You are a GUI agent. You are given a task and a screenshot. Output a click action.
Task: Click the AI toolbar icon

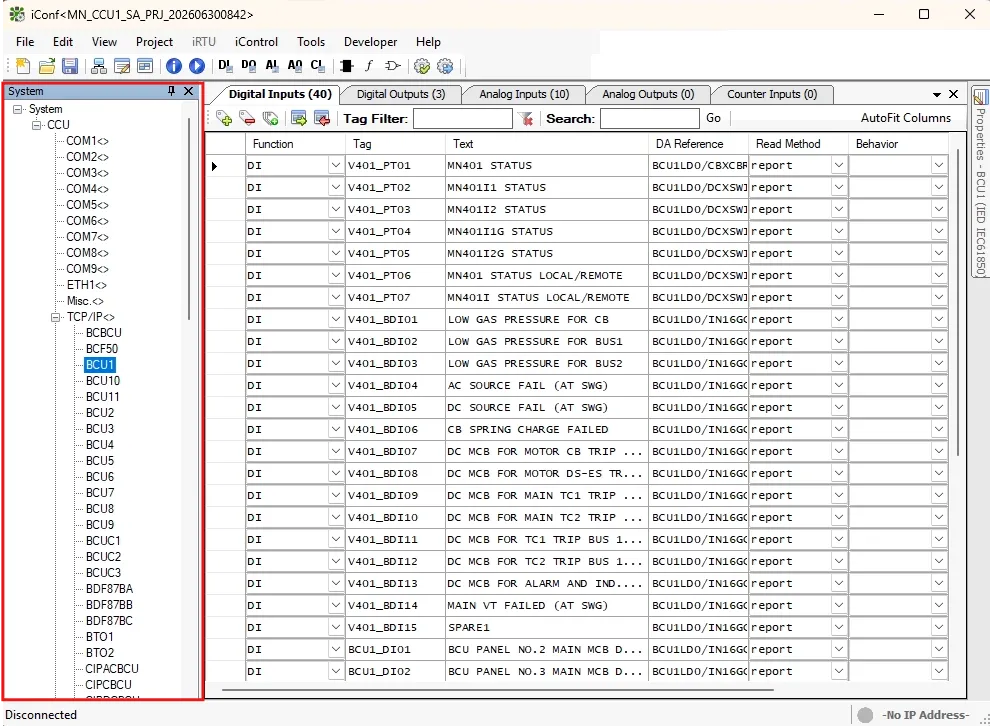tap(272, 65)
